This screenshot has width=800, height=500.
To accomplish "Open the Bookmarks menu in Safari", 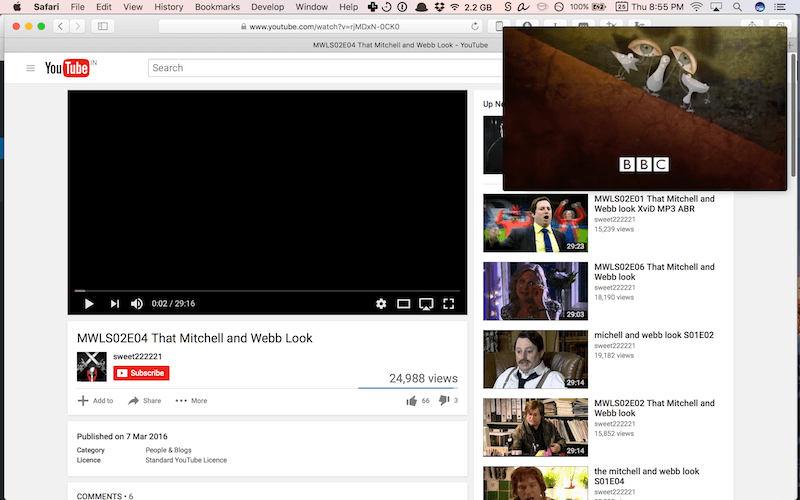I will (x=217, y=7).
